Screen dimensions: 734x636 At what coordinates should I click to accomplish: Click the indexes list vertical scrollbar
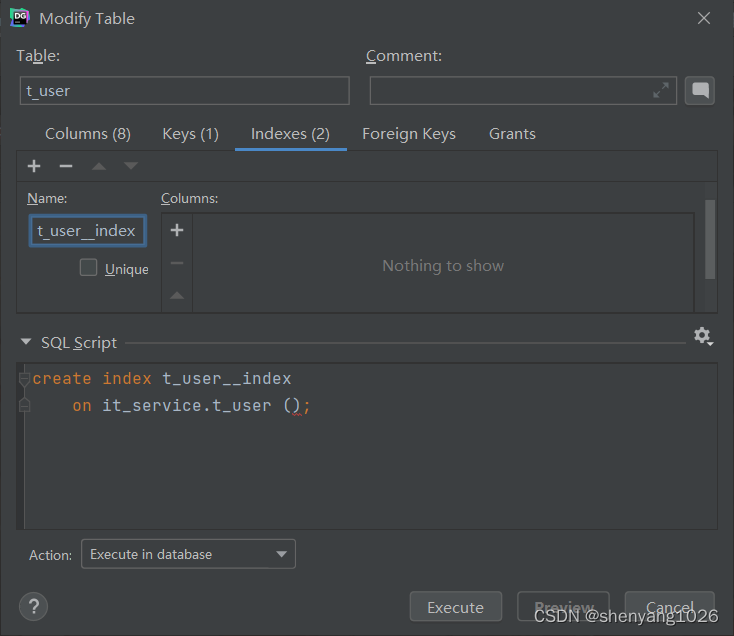pyautogui.click(x=710, y=240)
